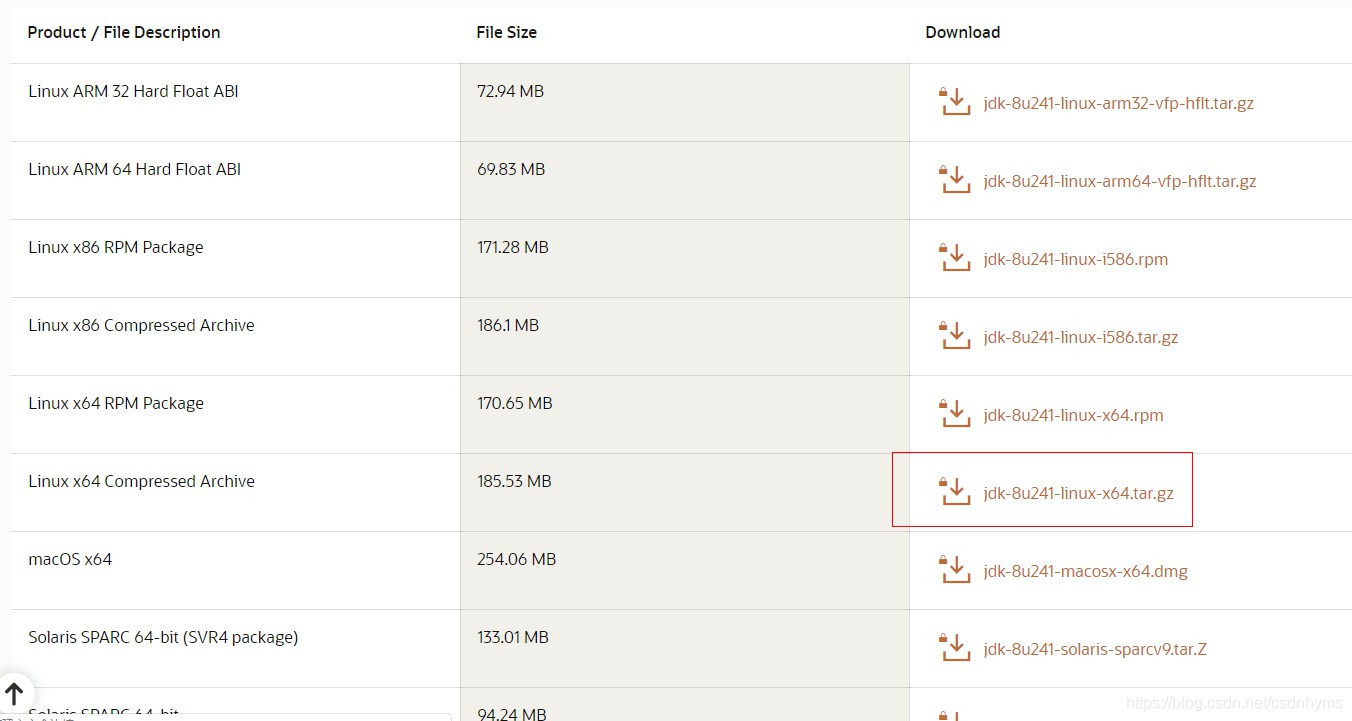Select Solaris SPARC 64-bit (SVR4 package) text
1352x721 pixels.
[x=163, y=637]
